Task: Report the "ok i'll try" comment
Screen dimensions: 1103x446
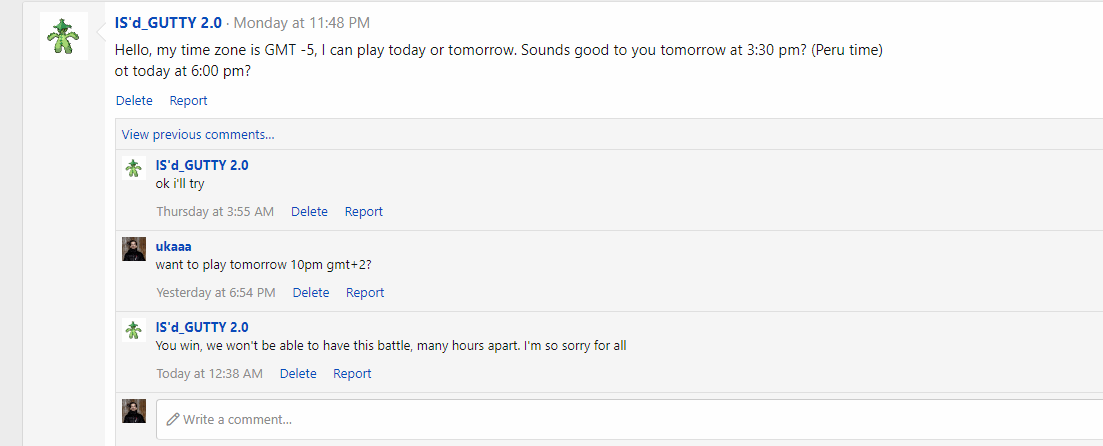Action: click(x=364, y=211)
